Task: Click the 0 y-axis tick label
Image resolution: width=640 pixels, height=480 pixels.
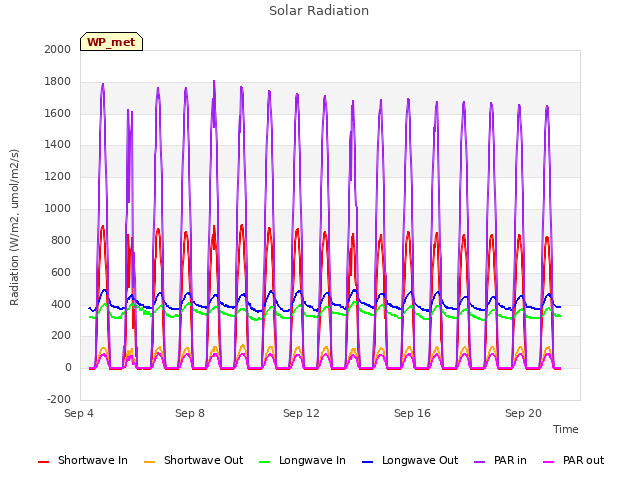Action: [68, 367]
